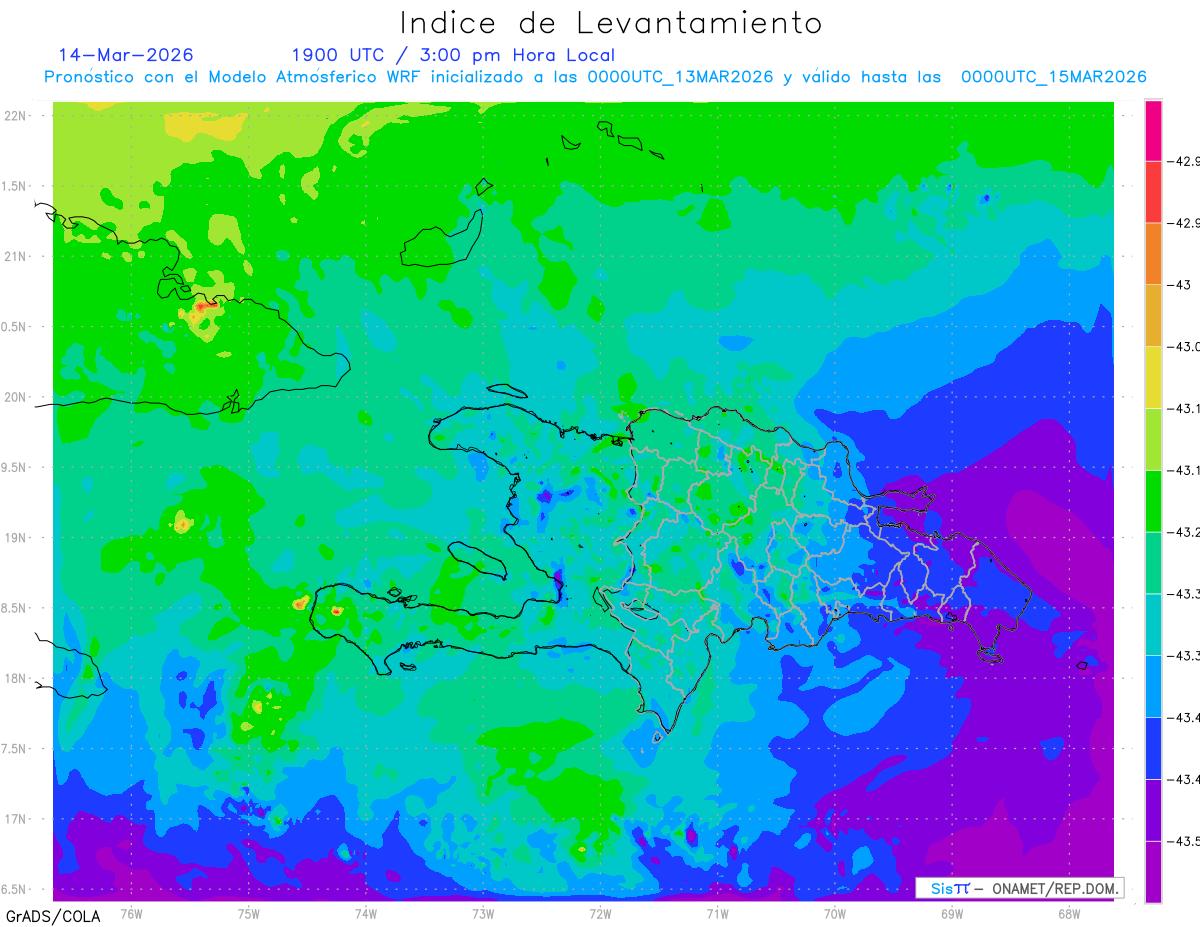Click the '69W' longitude label

[x=952, y=912]
